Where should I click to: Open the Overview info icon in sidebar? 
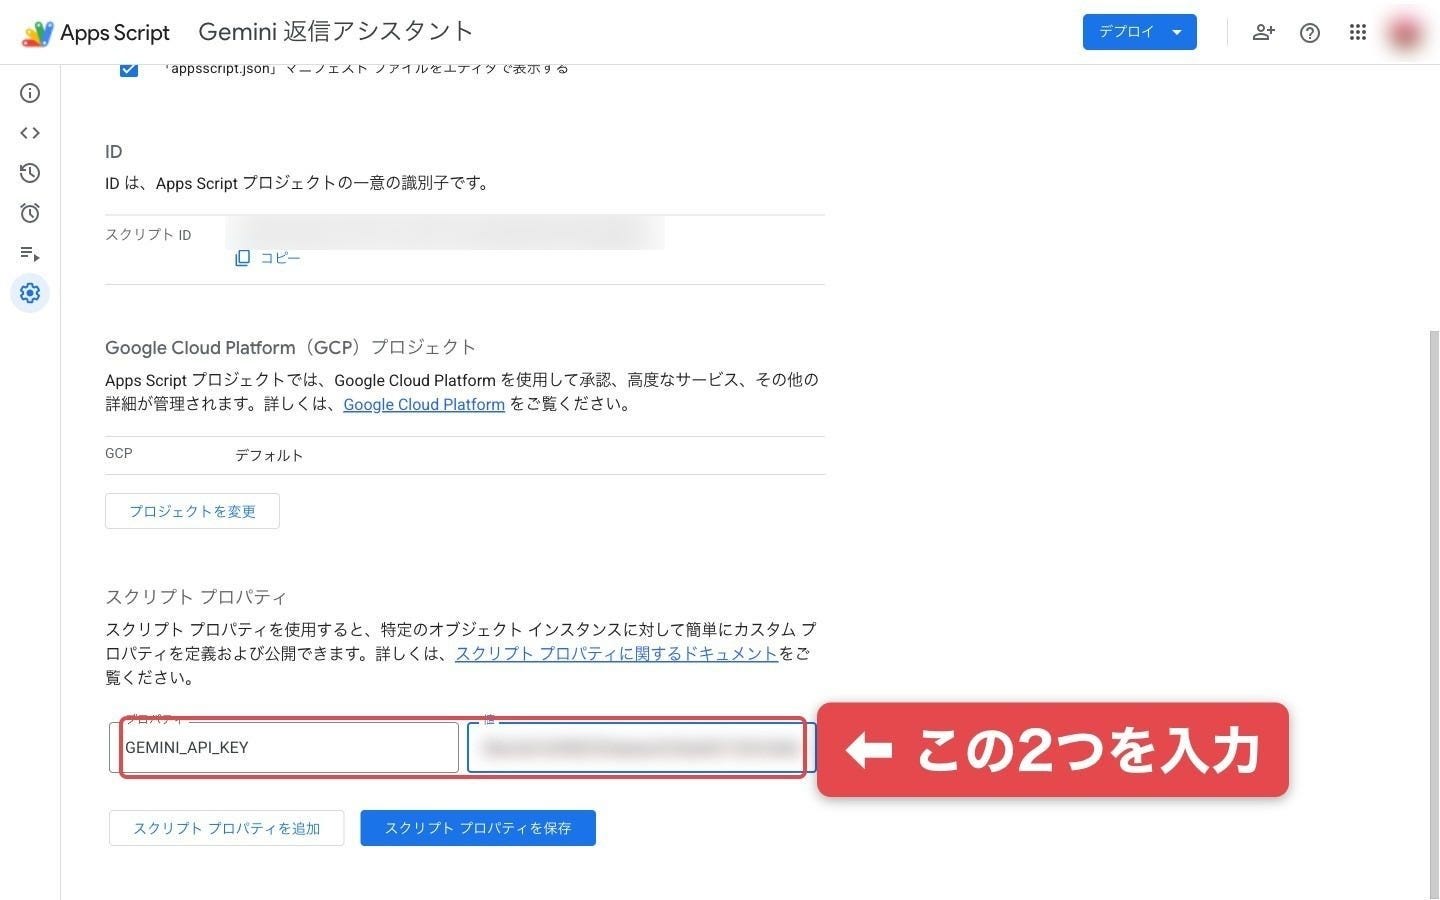click(x=30, y=93)
